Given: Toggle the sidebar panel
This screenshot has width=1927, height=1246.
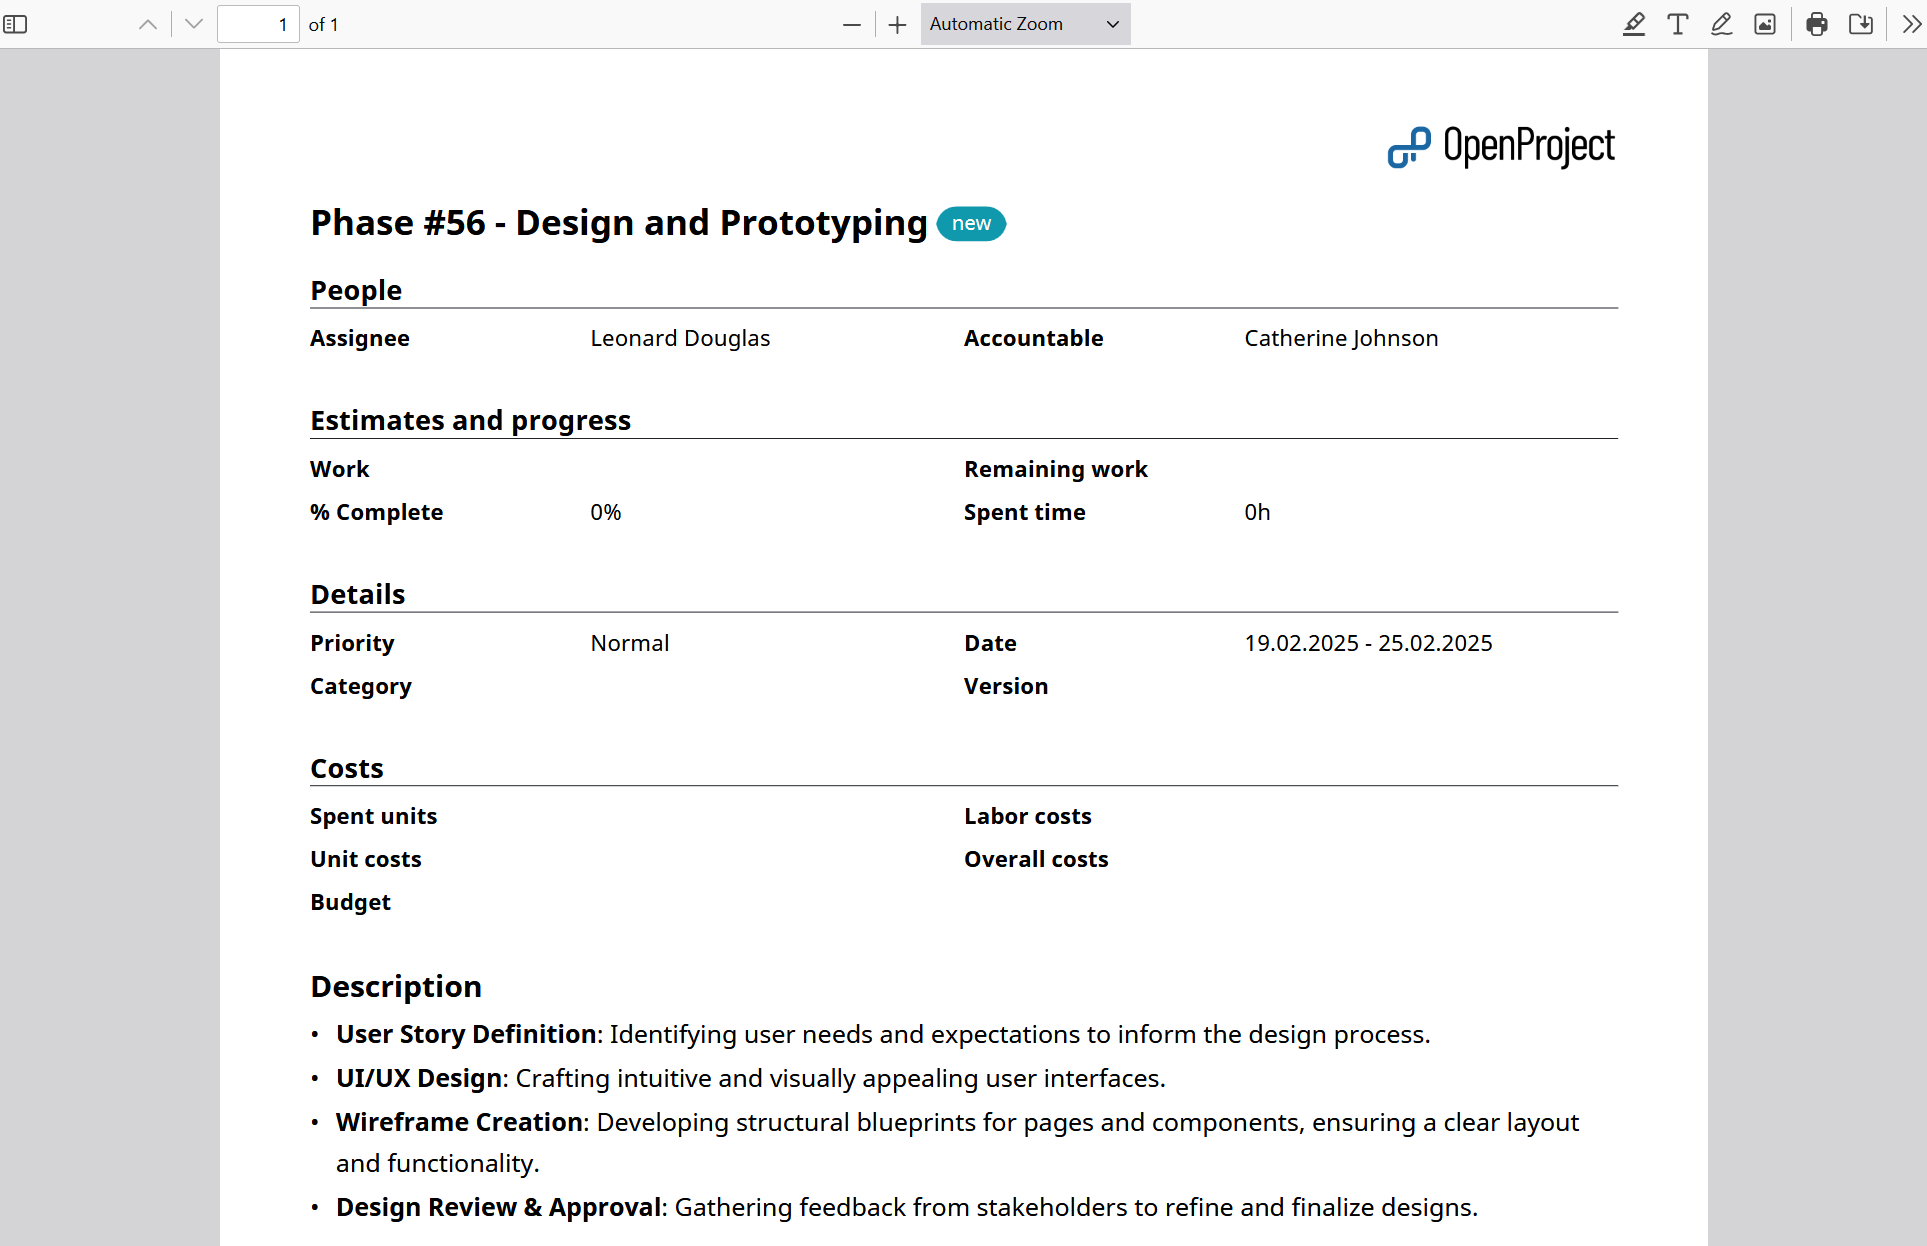Looking at the screenshot, I should coord(16,24).
